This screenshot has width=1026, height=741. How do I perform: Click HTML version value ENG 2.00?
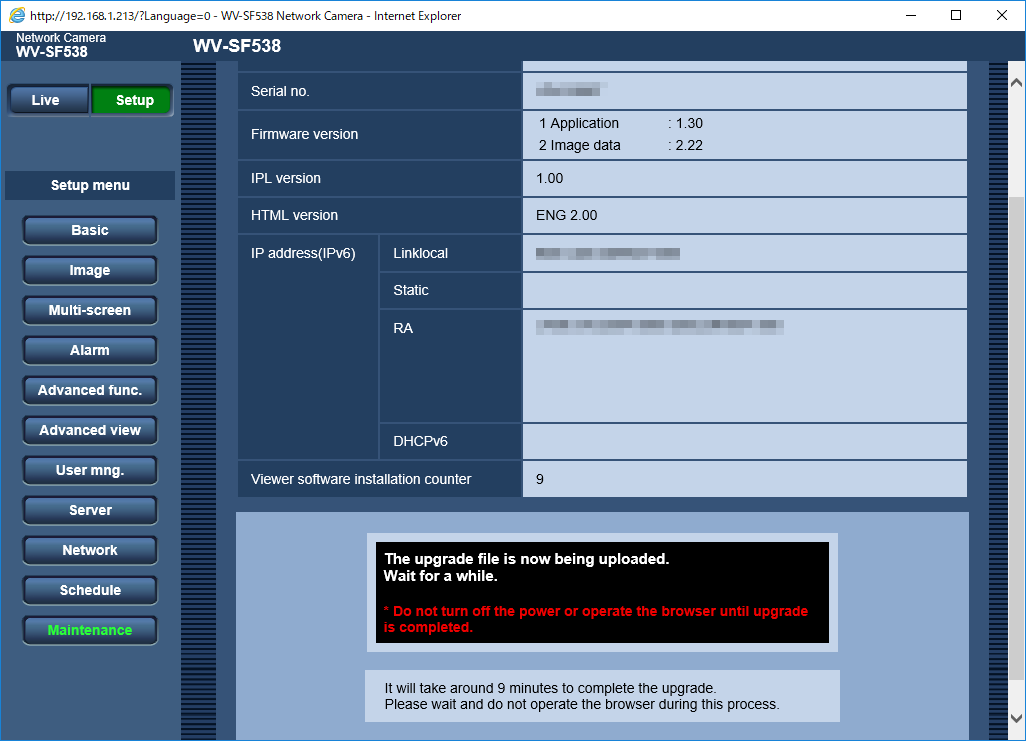(567, 215)
